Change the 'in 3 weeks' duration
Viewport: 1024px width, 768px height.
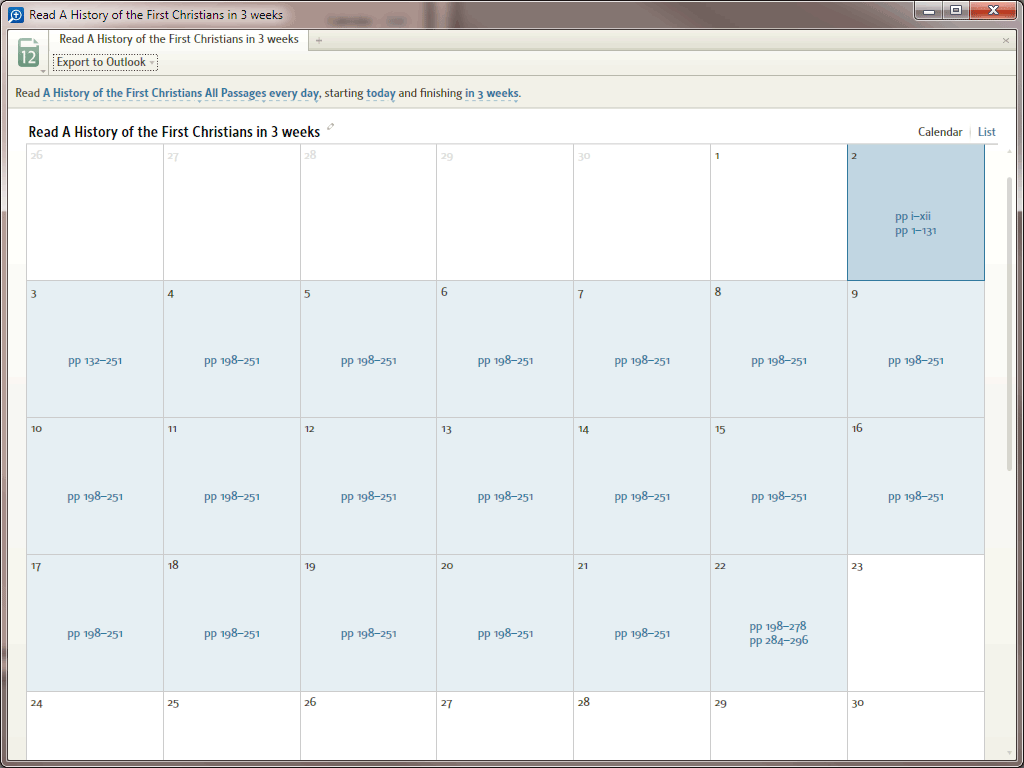492,93
